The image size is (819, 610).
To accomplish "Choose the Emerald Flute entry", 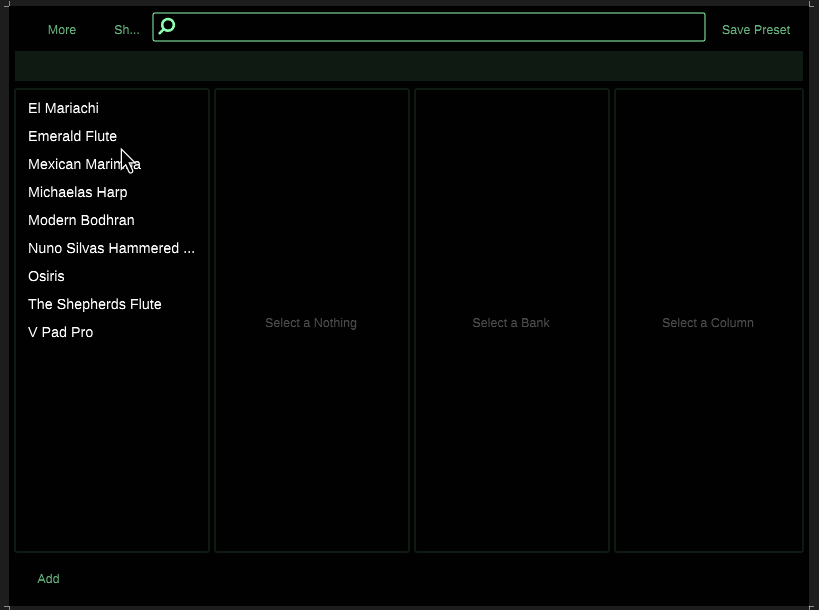I will coord(72,136).
